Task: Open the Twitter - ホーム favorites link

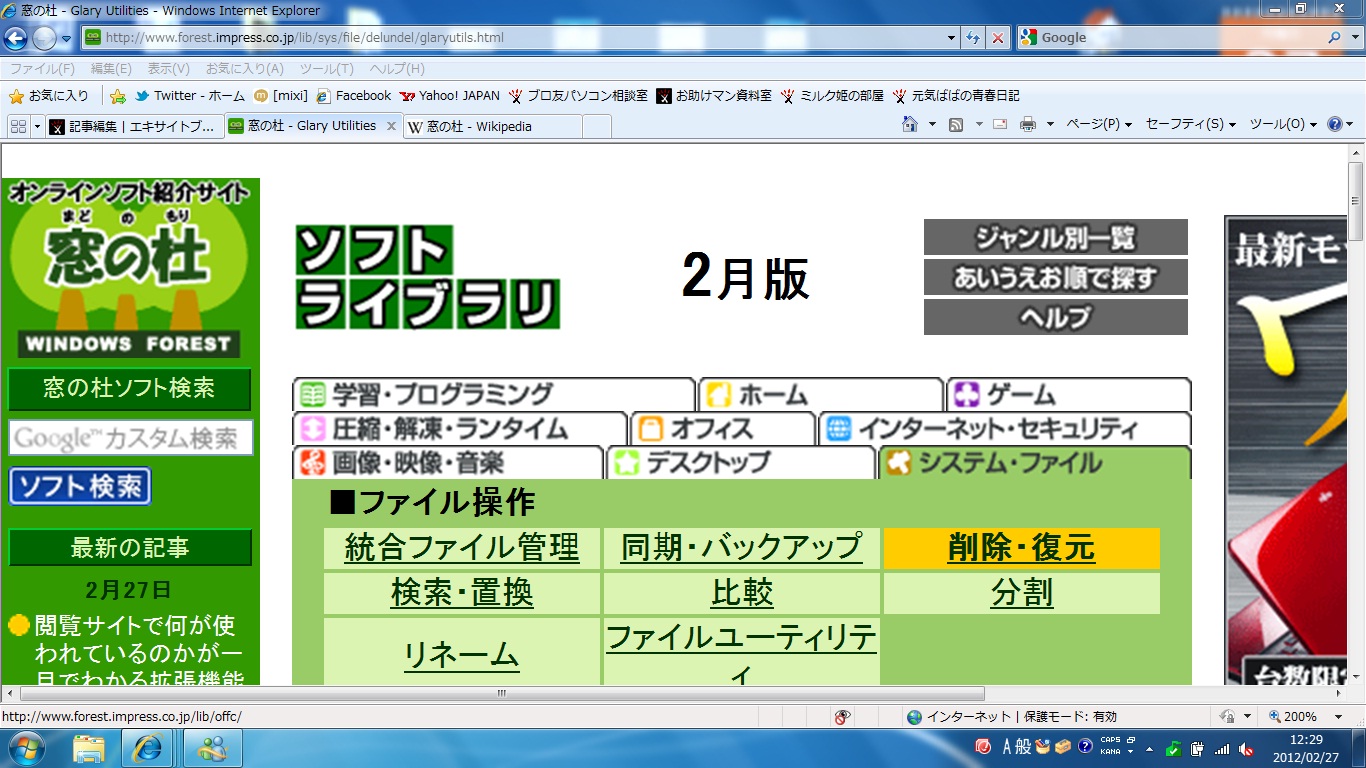Action: [190, 96]
